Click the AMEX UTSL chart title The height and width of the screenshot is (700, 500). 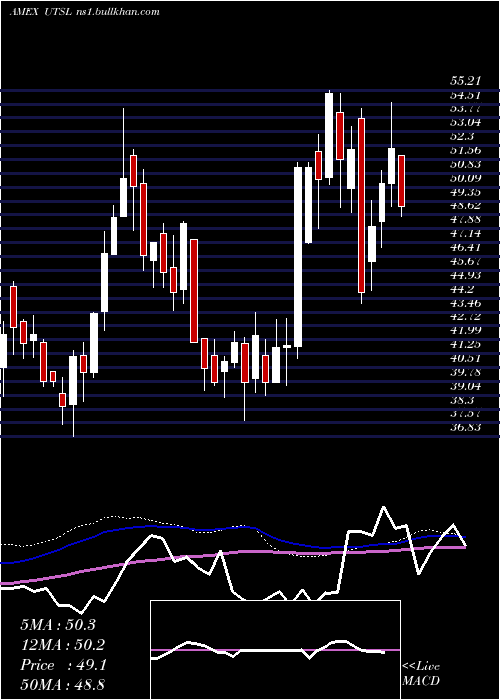[40, 12]
